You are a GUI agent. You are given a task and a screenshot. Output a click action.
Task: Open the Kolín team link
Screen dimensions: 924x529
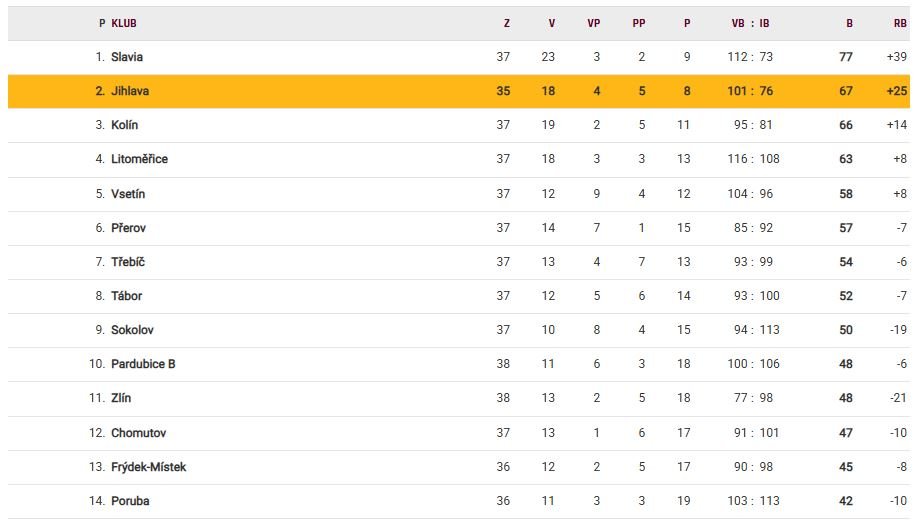[x=125, y=125]
